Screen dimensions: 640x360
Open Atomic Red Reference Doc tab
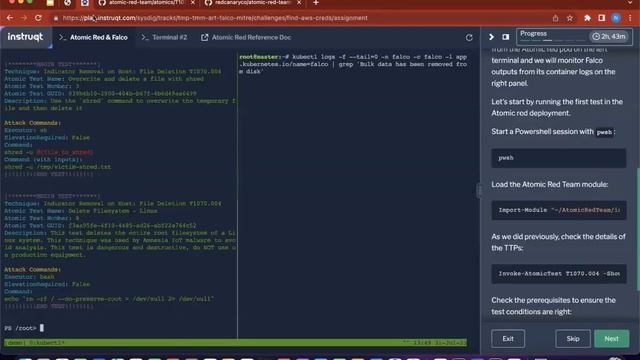[246, 38]
